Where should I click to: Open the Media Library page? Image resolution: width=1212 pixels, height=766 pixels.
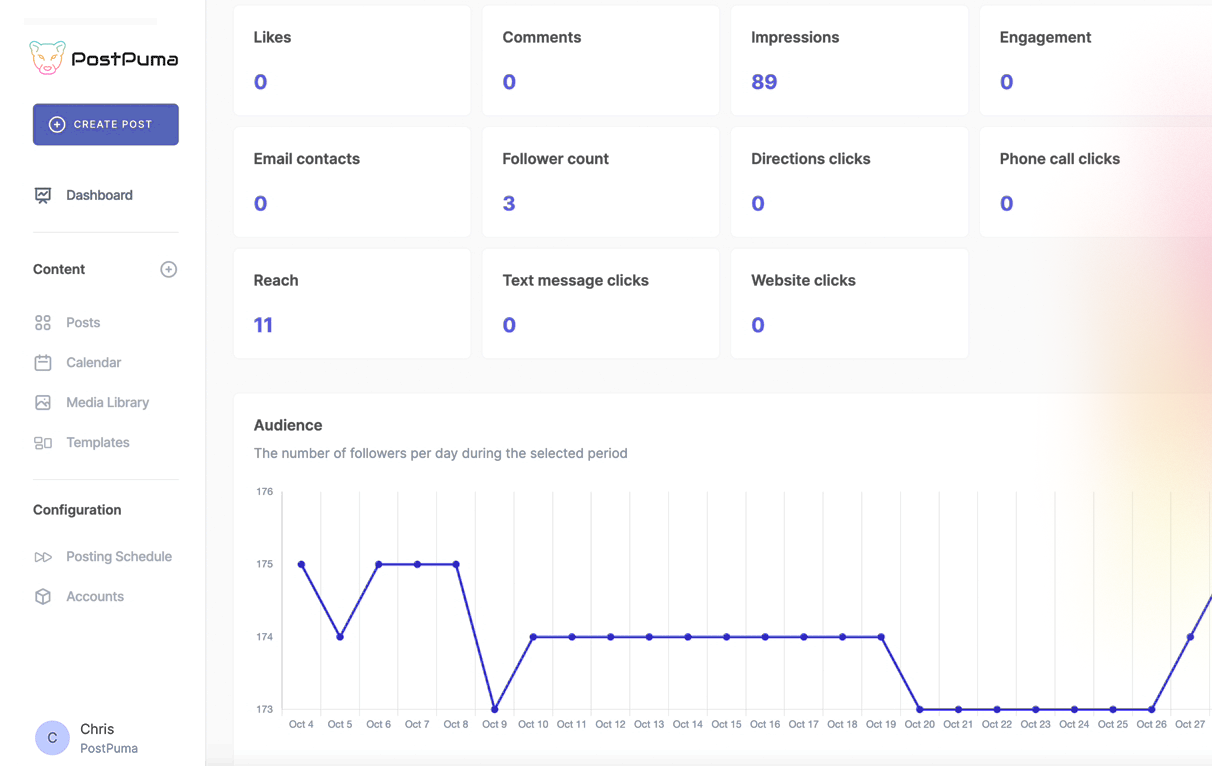pyautogui.click(x=107, y=402)
